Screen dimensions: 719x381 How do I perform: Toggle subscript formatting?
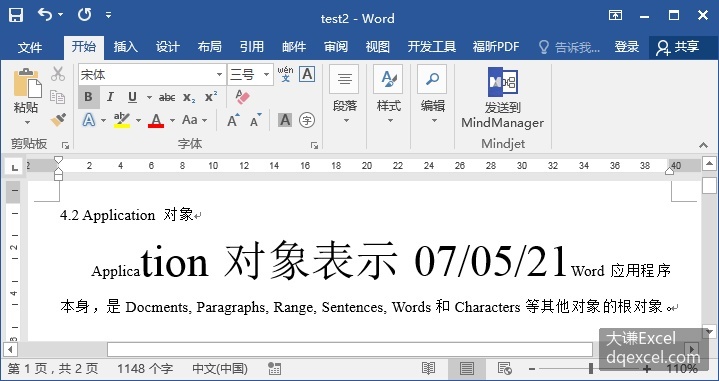[189, 97]
